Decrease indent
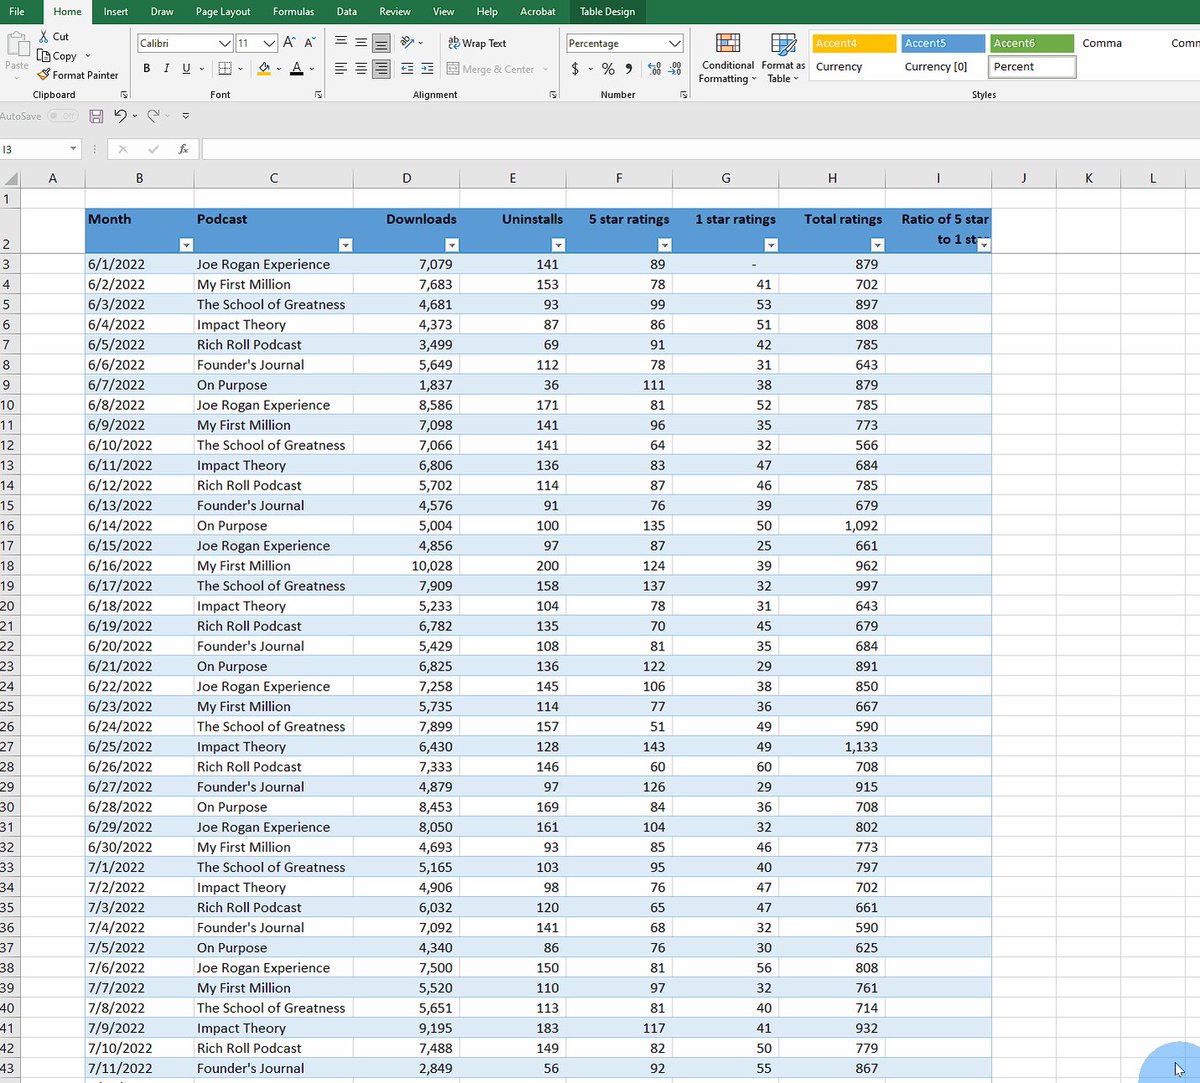 407,69
